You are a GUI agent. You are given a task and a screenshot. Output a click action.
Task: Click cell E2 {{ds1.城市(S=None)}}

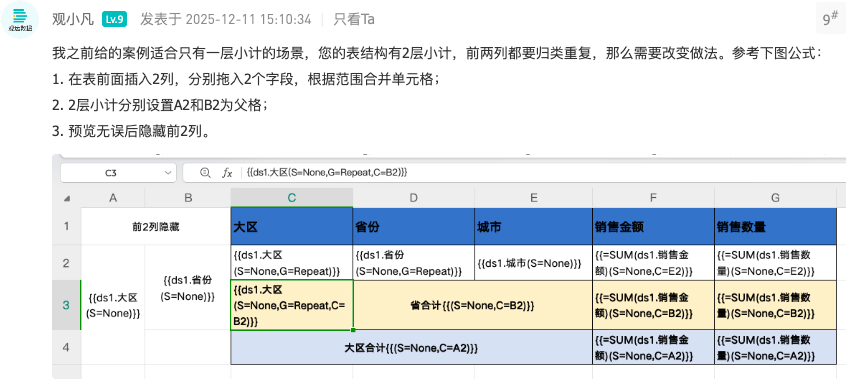pos(533,263)
